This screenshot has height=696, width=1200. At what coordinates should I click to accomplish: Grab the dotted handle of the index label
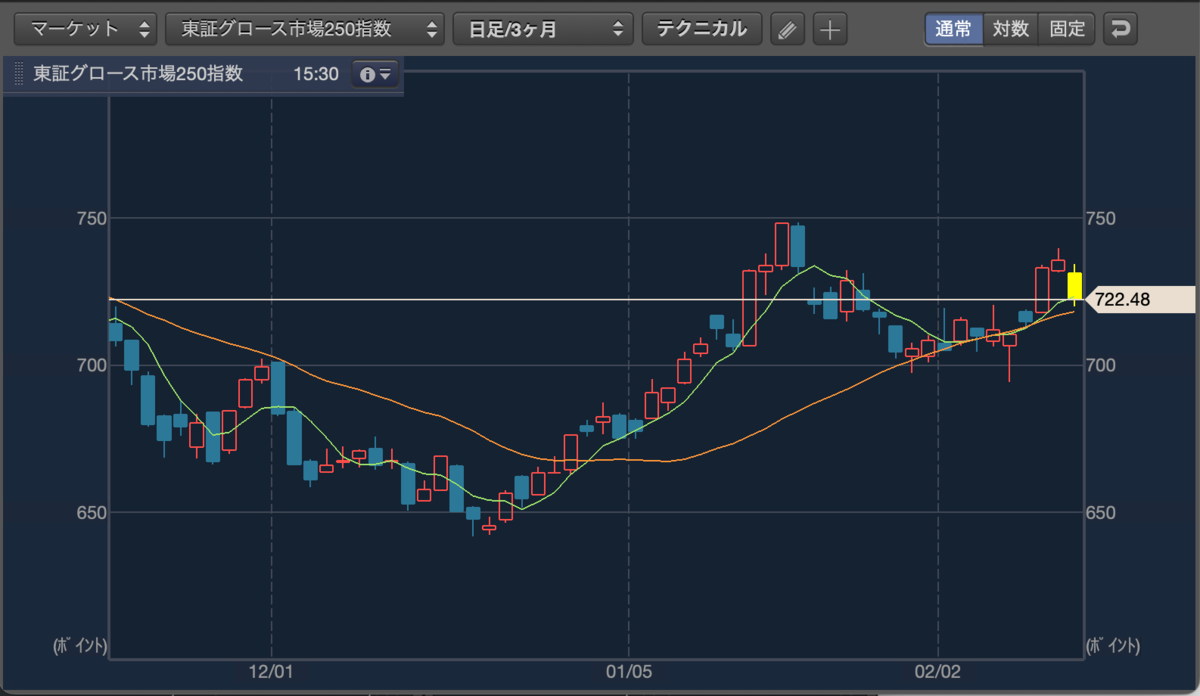coord(19,76)
